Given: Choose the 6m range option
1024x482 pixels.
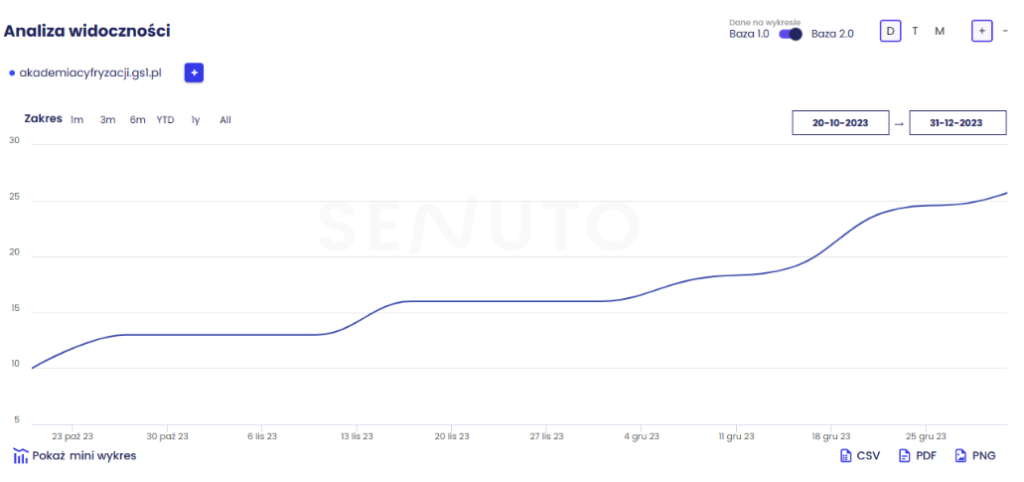Looking at the screenshot, I should [x=137, y=120].
